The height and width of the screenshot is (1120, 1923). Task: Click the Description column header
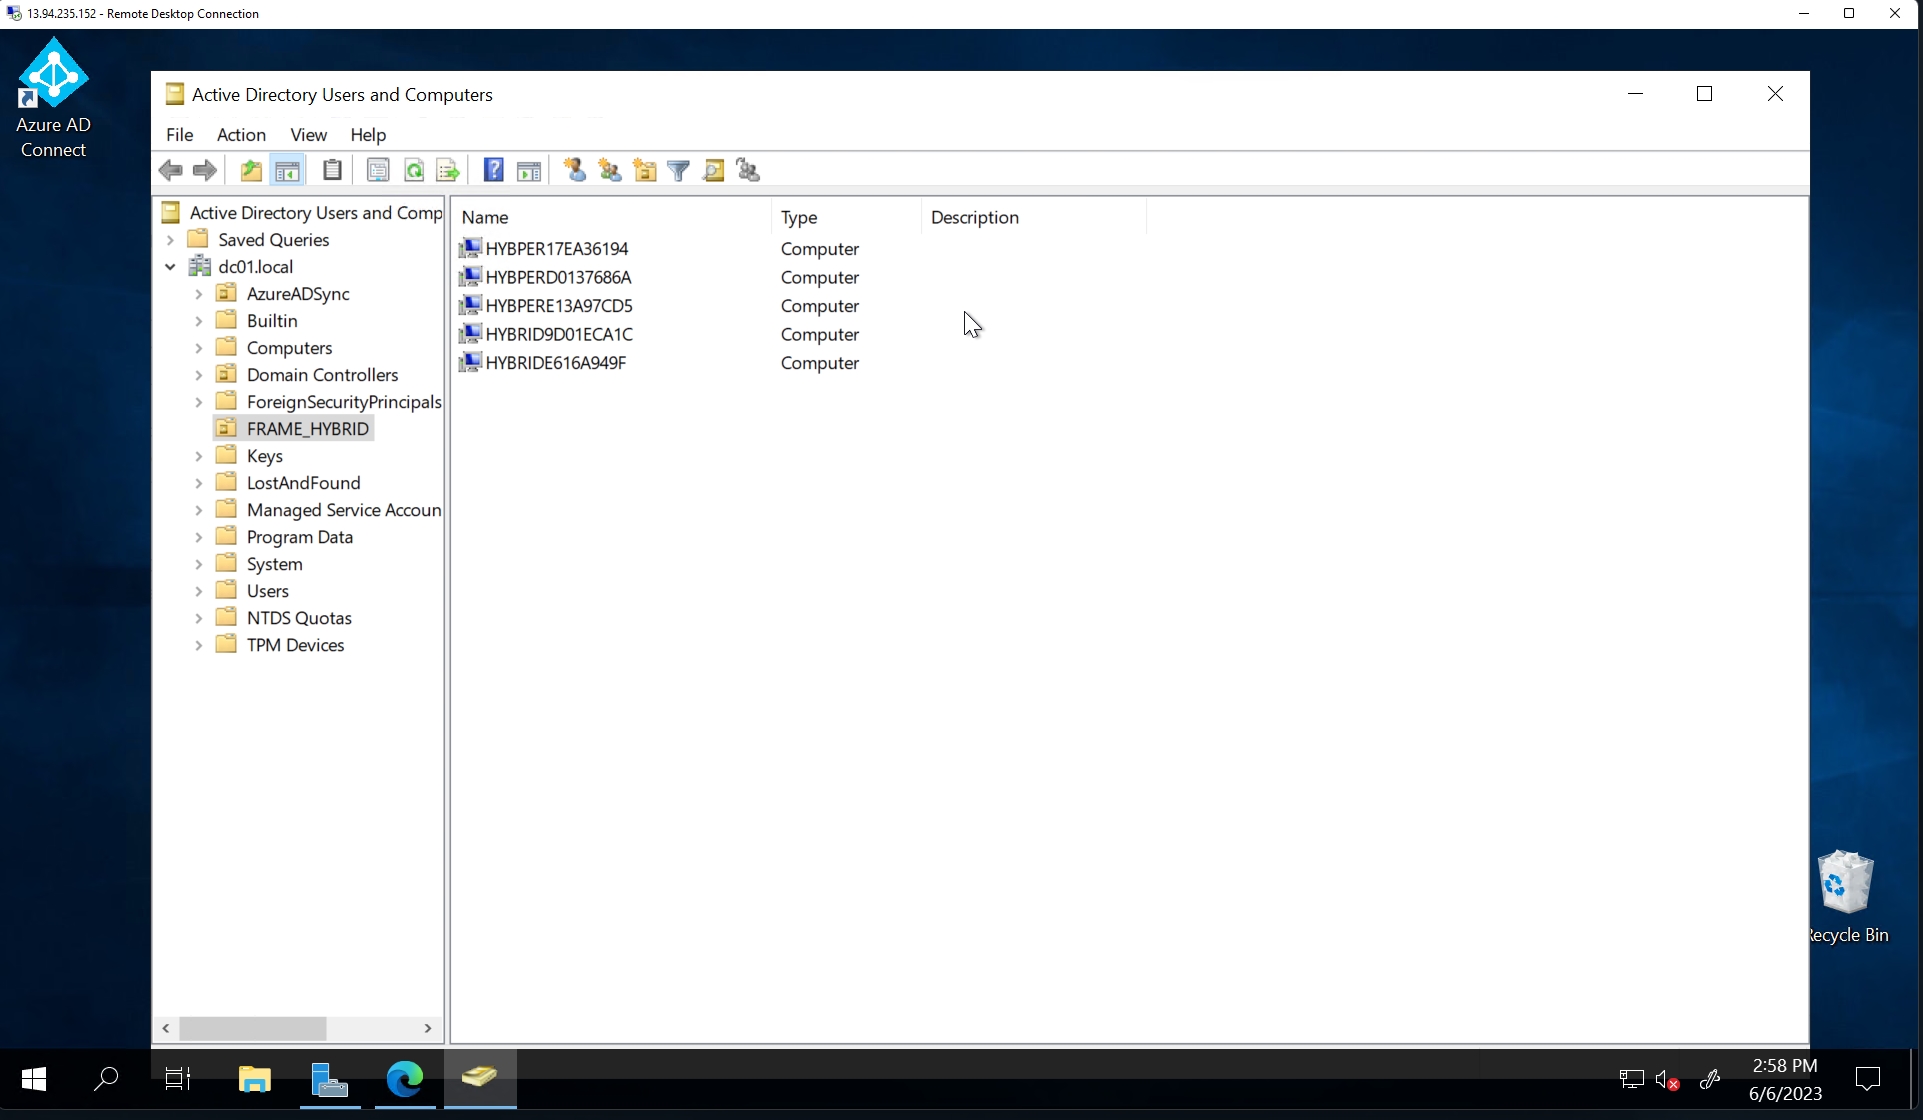click(x=1034, y=217)
